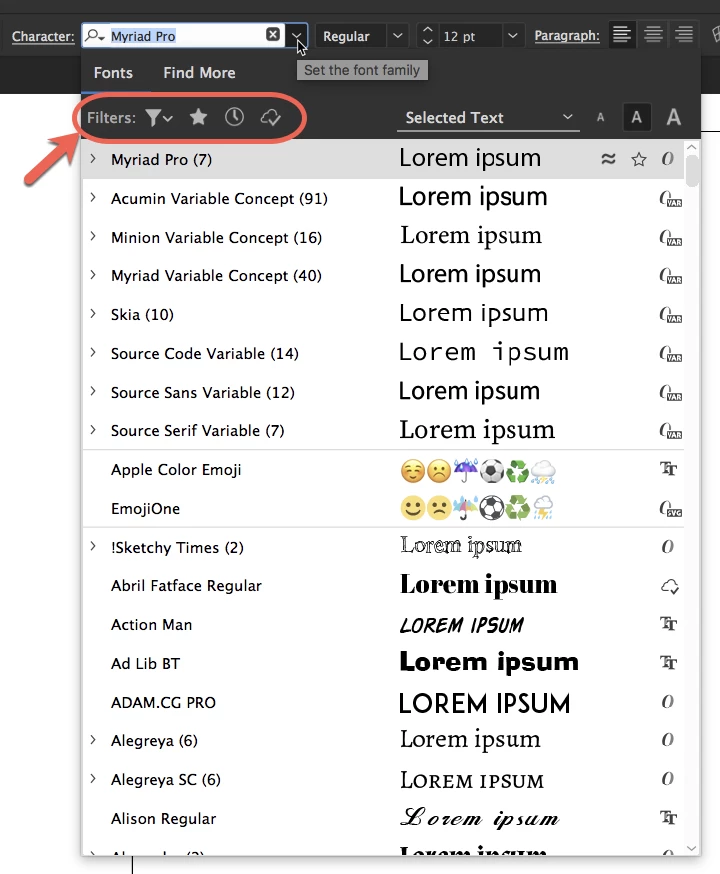Select the EmojiOne font
The width and height of the screenshot is (720, 874).
point(383,508)
